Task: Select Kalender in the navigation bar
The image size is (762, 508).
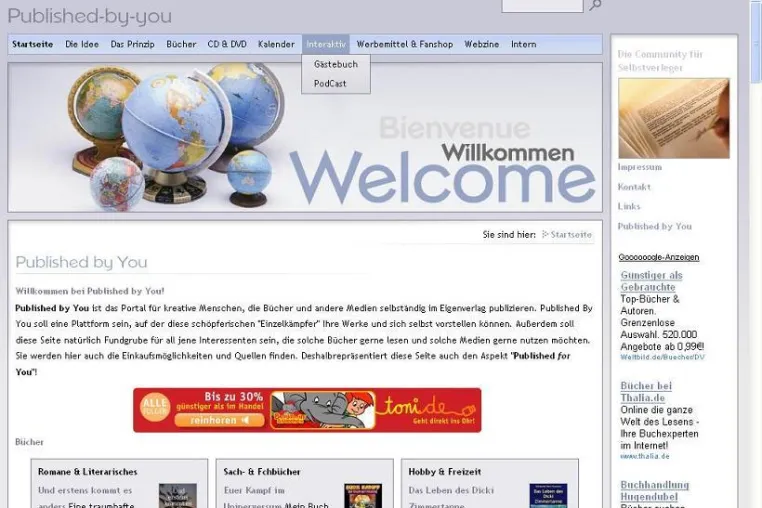Action: 276,44
